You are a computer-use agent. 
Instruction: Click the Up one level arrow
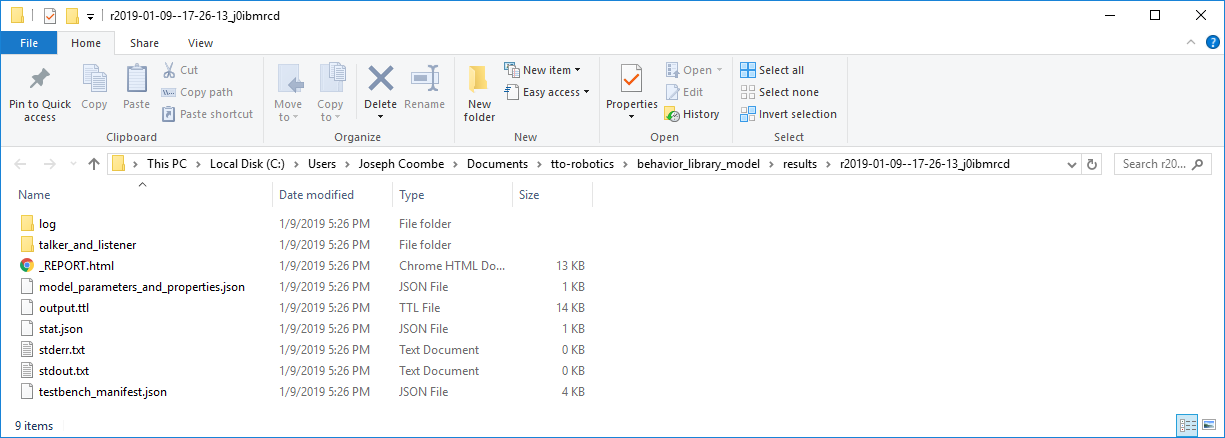[x=94, y=164]
